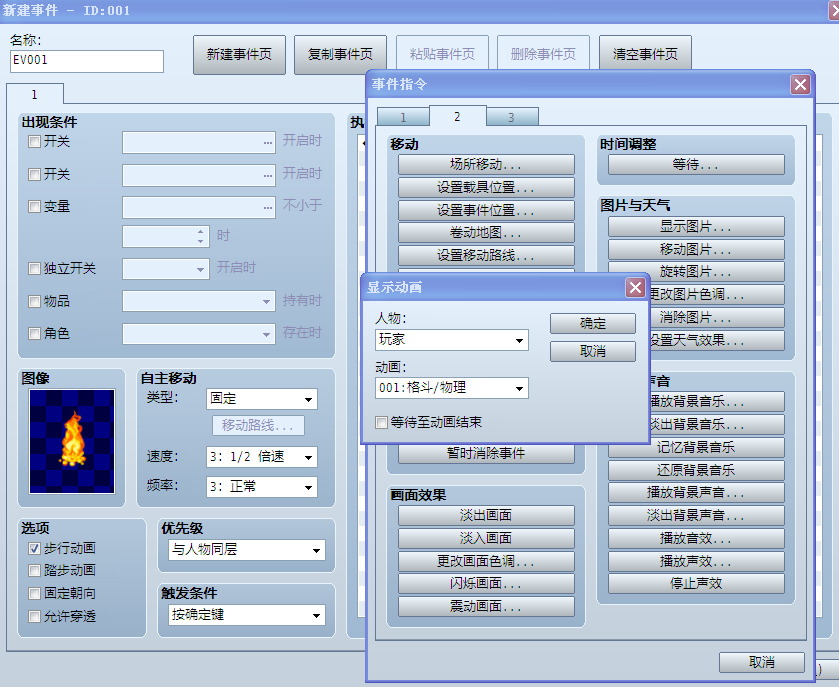Click 等待... under 时间调整
The image size is (839, 687).
point(696,164)
